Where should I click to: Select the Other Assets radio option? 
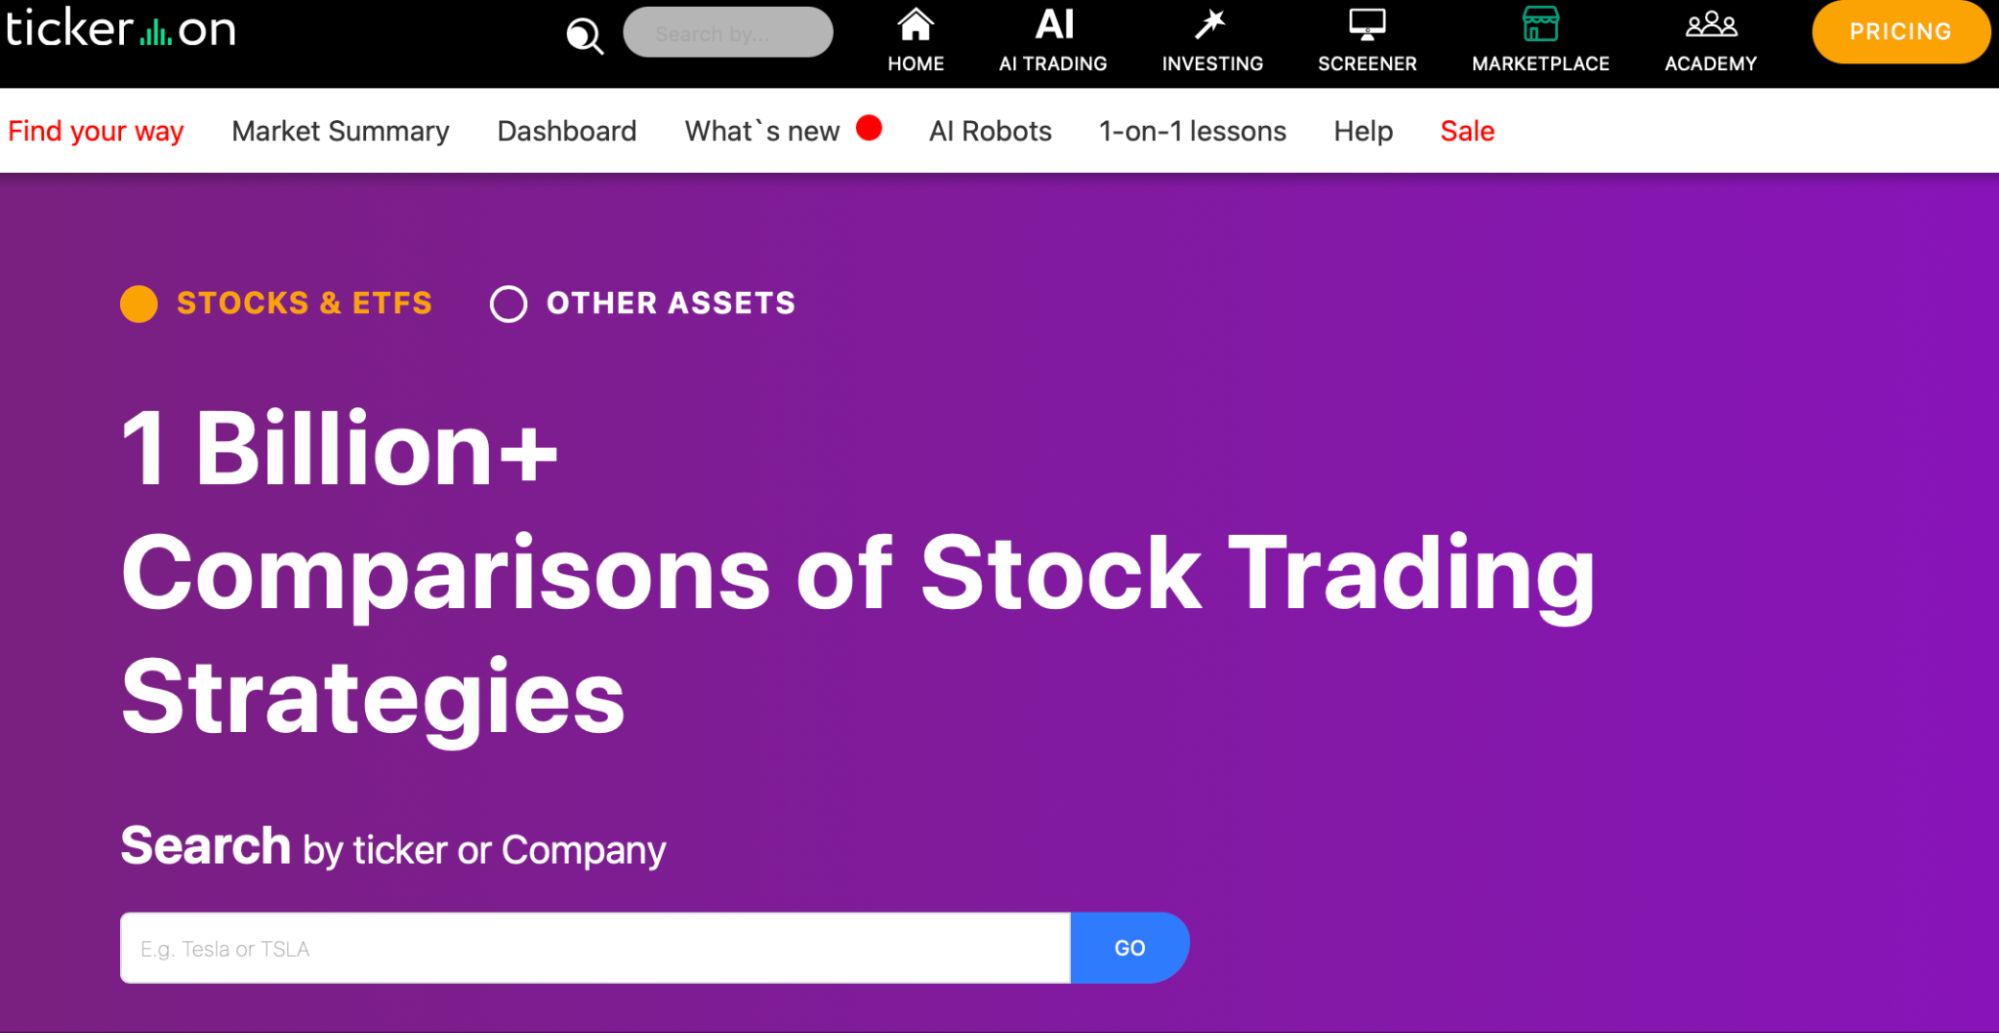point(508,303)
